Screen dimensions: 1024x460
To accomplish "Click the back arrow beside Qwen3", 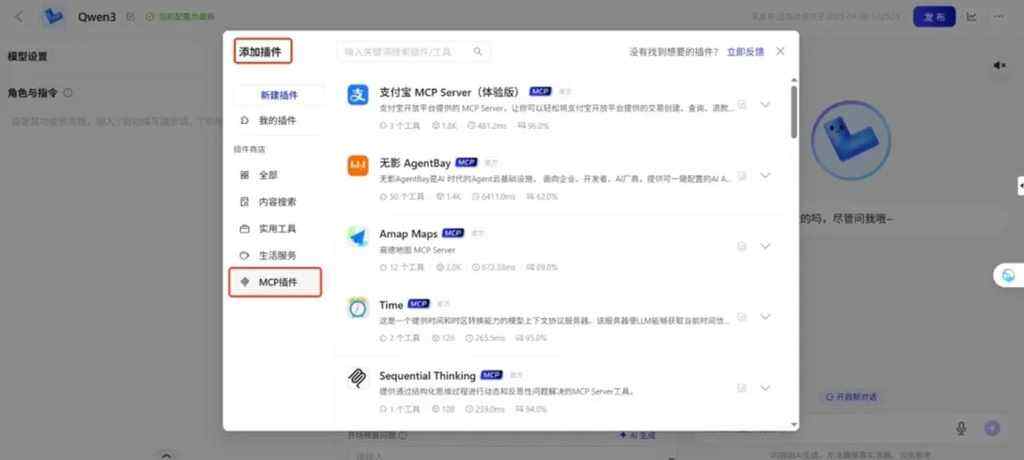I will coord(18,17).
